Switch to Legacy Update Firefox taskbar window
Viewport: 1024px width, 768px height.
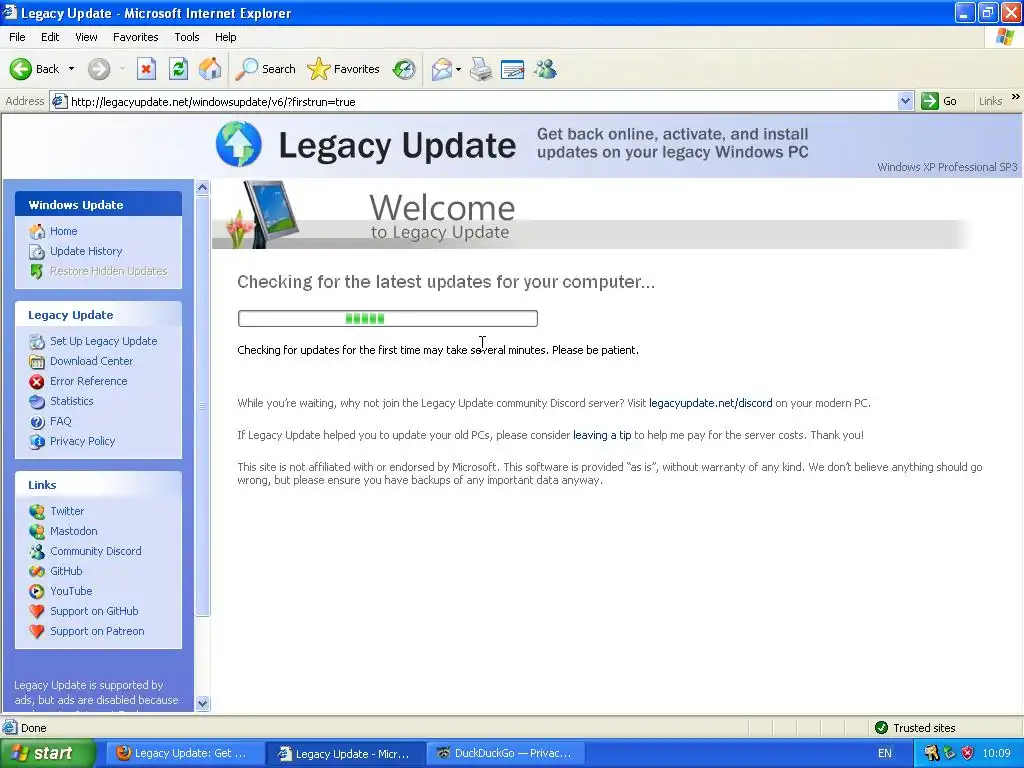point(184,753)
